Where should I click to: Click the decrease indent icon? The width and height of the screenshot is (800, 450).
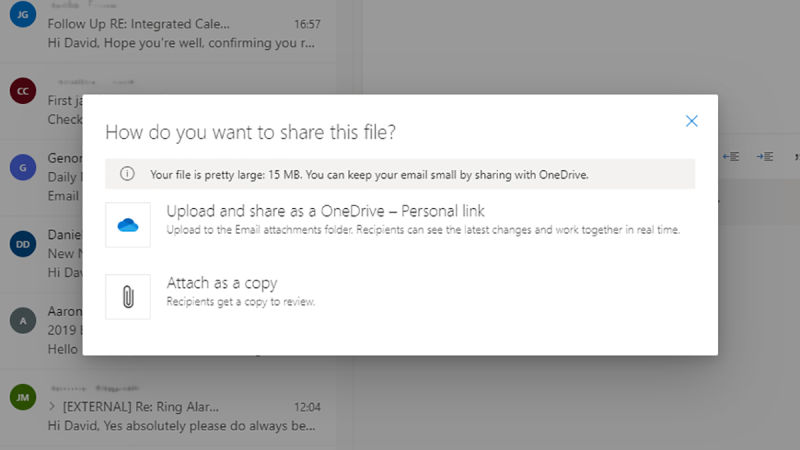click(x=731, y=157)
